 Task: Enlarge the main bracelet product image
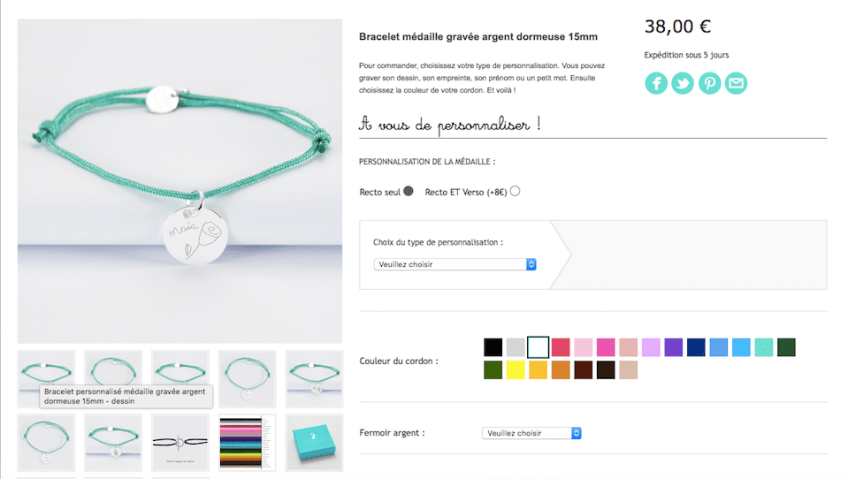[x=180, y=181]
